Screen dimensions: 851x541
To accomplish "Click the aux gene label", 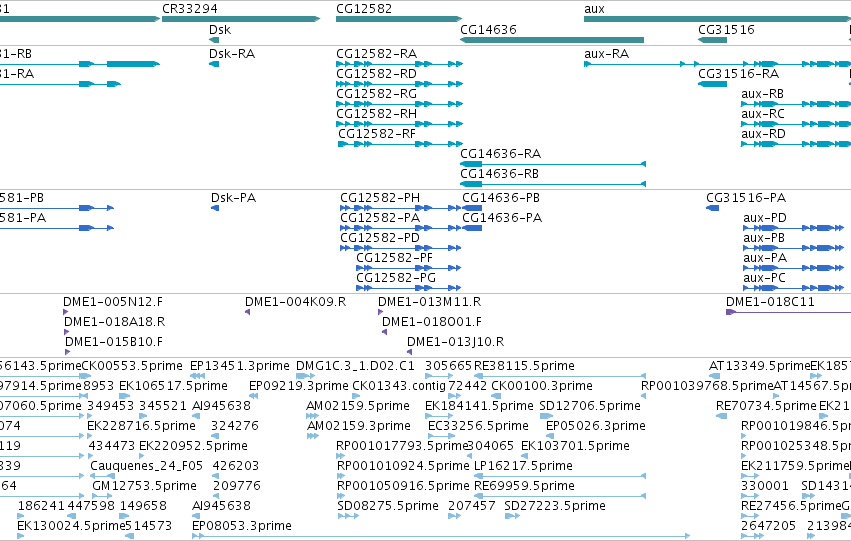I will (594, 9).
